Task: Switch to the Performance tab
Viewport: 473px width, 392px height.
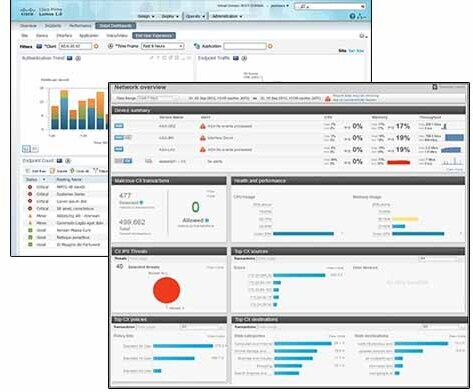Action: click(80, 26)
